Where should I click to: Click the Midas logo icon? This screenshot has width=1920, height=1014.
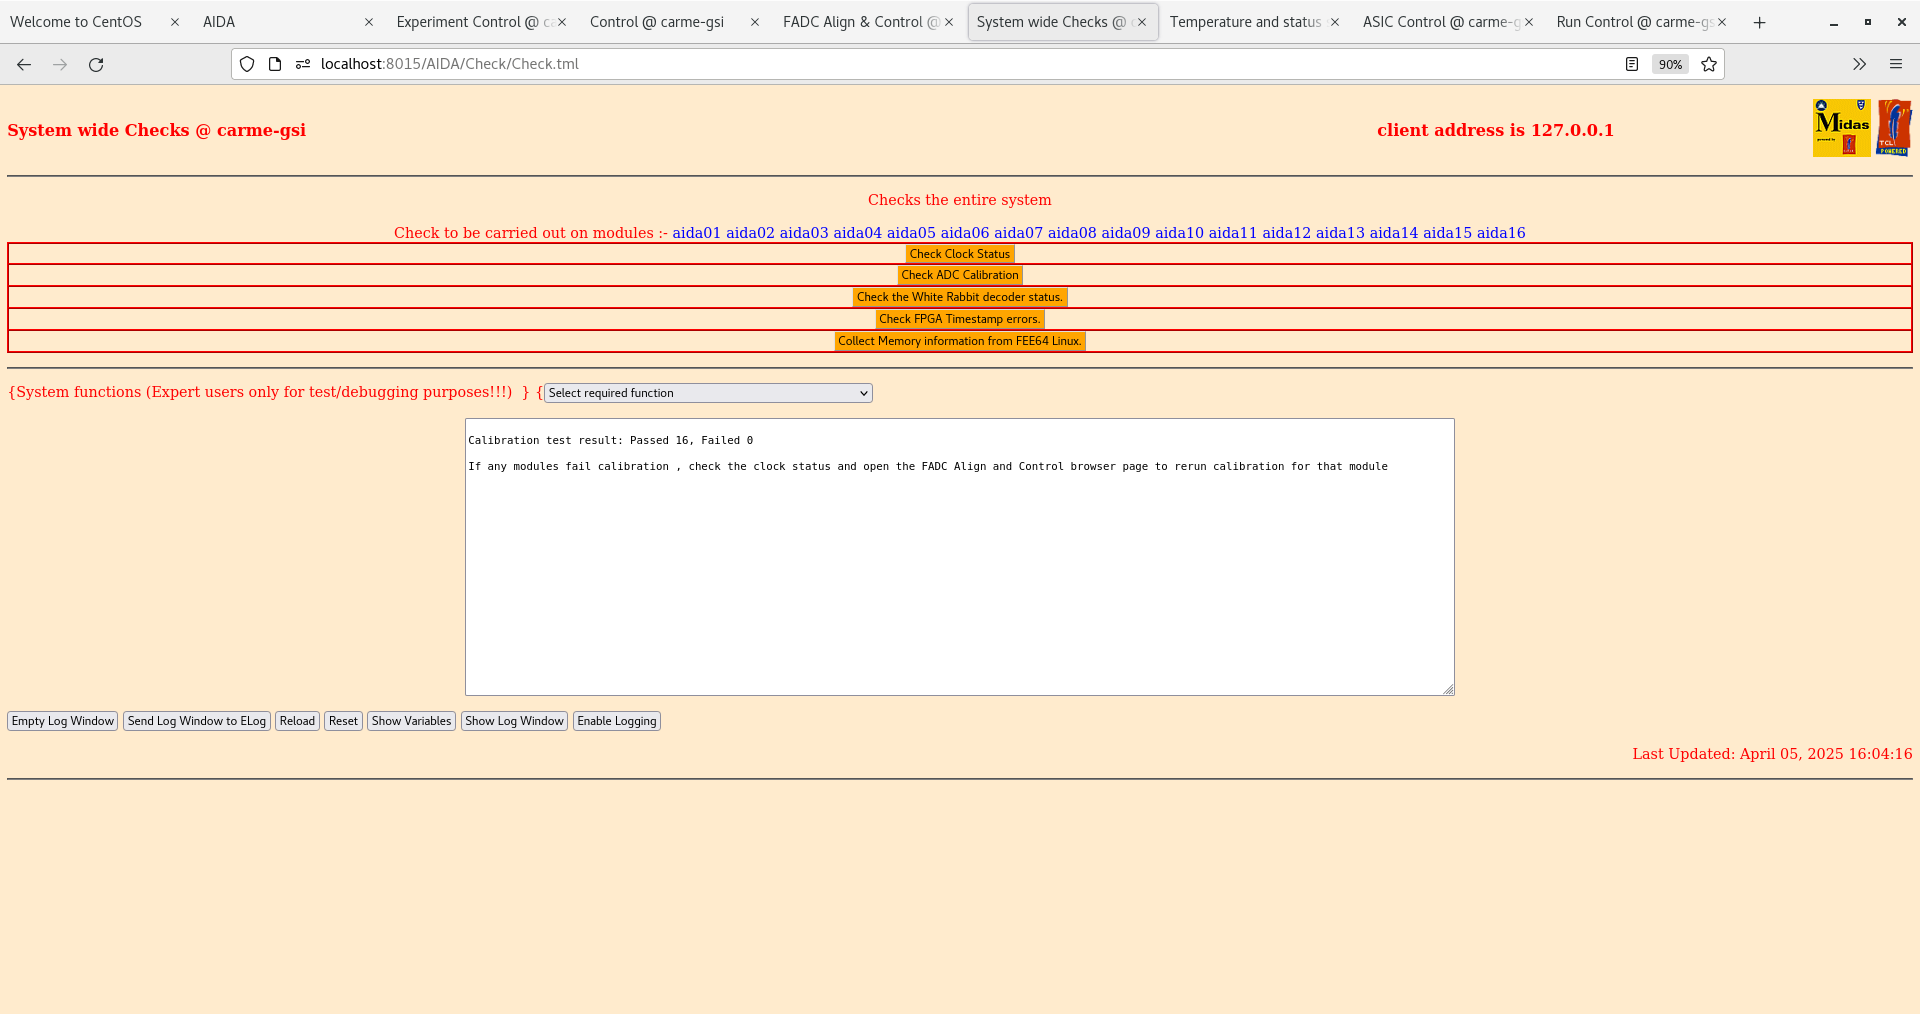click(1841, 127)
